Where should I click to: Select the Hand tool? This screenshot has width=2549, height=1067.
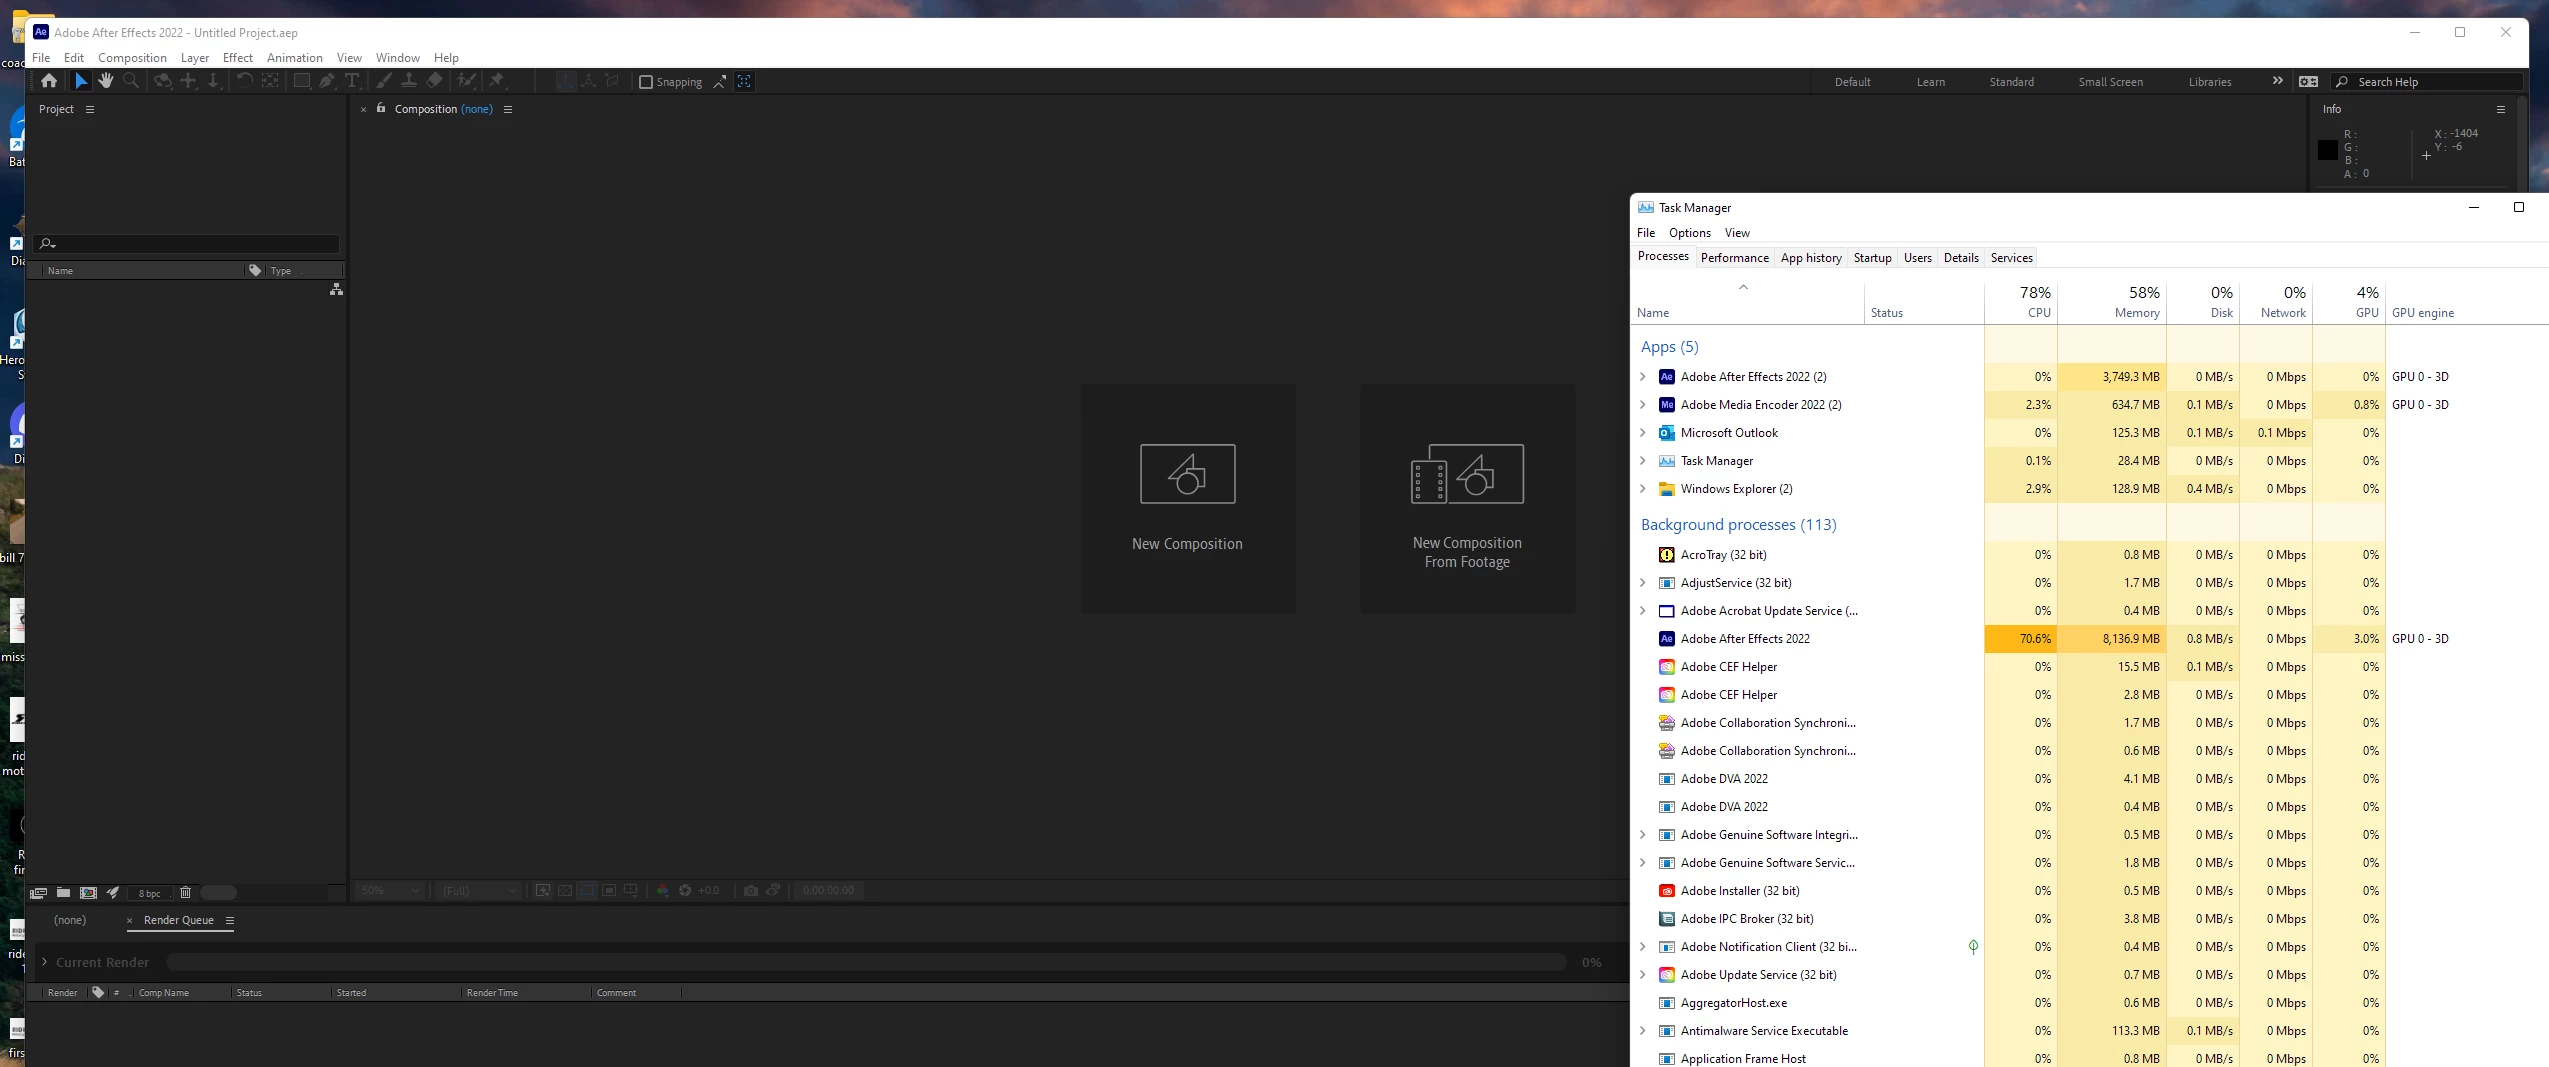pyautogui.click(x=106, y=81)
